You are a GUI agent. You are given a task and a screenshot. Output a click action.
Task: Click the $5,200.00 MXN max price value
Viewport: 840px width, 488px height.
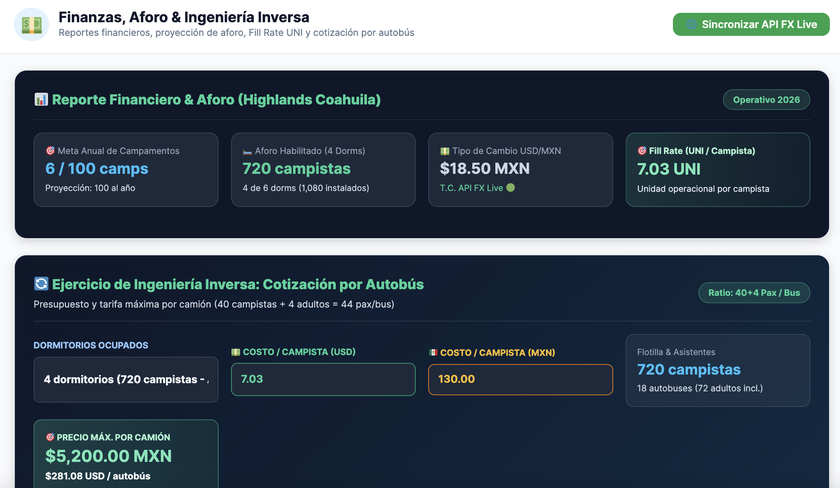coord(108,456)
